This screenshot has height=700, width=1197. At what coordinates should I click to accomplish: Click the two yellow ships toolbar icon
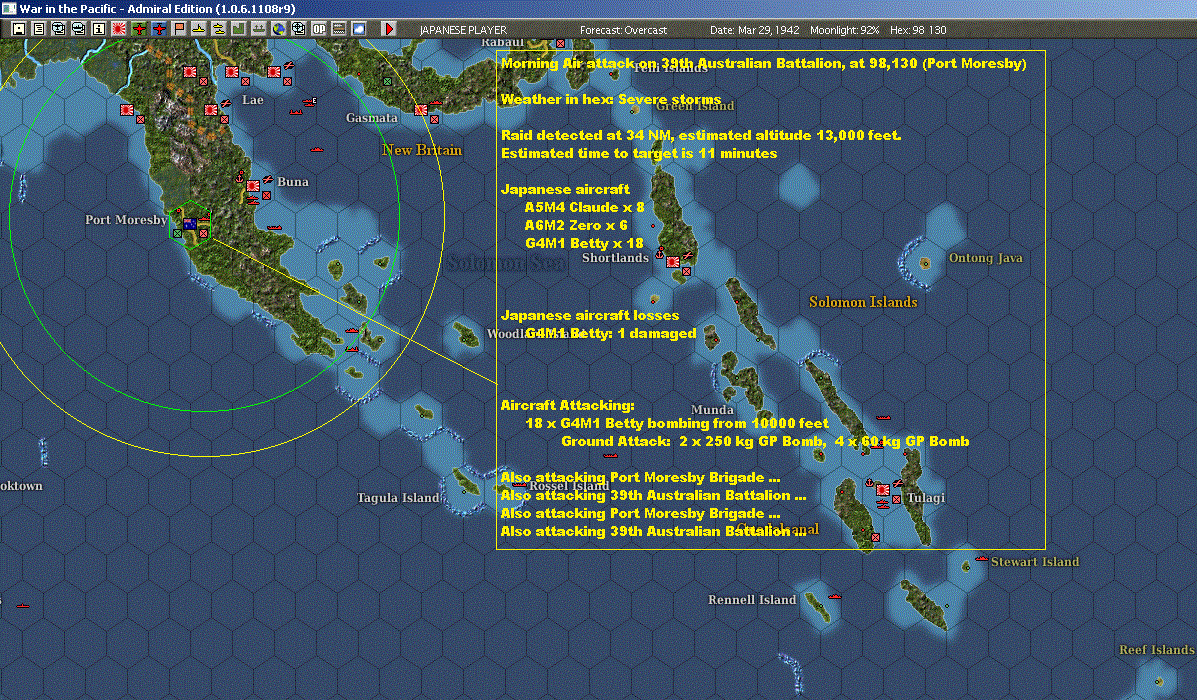click(x=218, y=29)
